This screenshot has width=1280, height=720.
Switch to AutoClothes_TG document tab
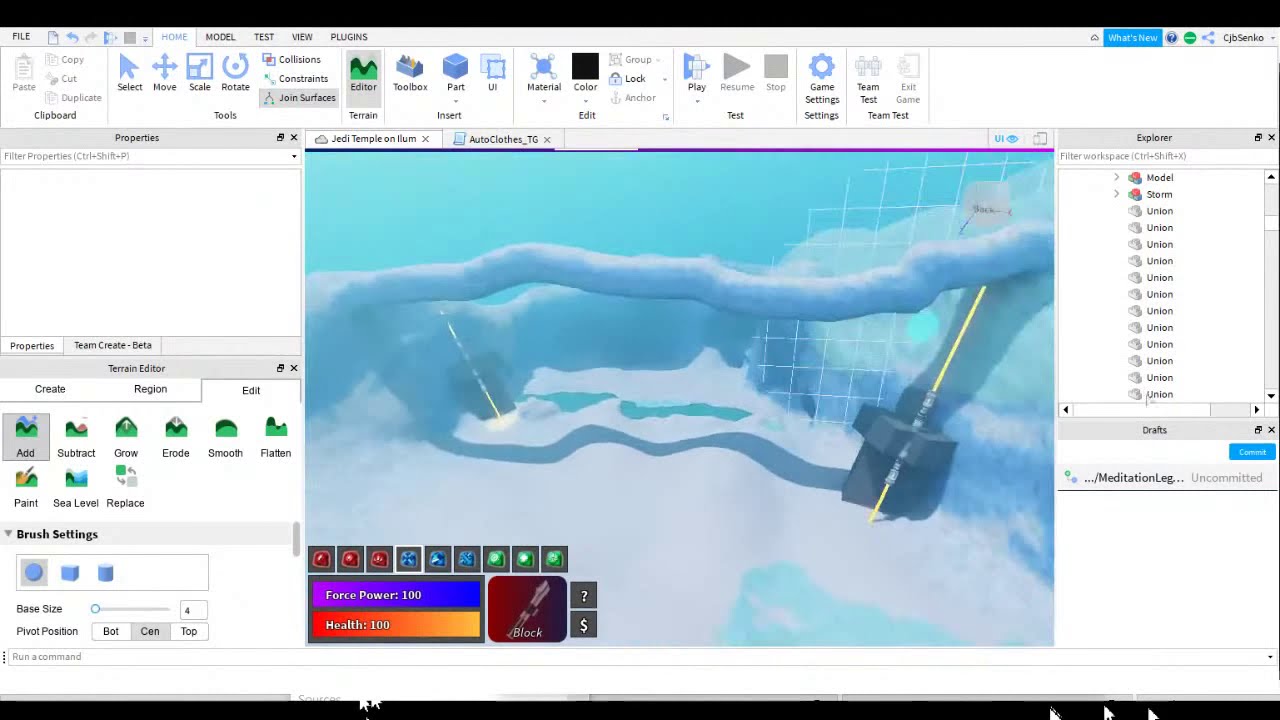pyautogui.click(x=503, y=139)
